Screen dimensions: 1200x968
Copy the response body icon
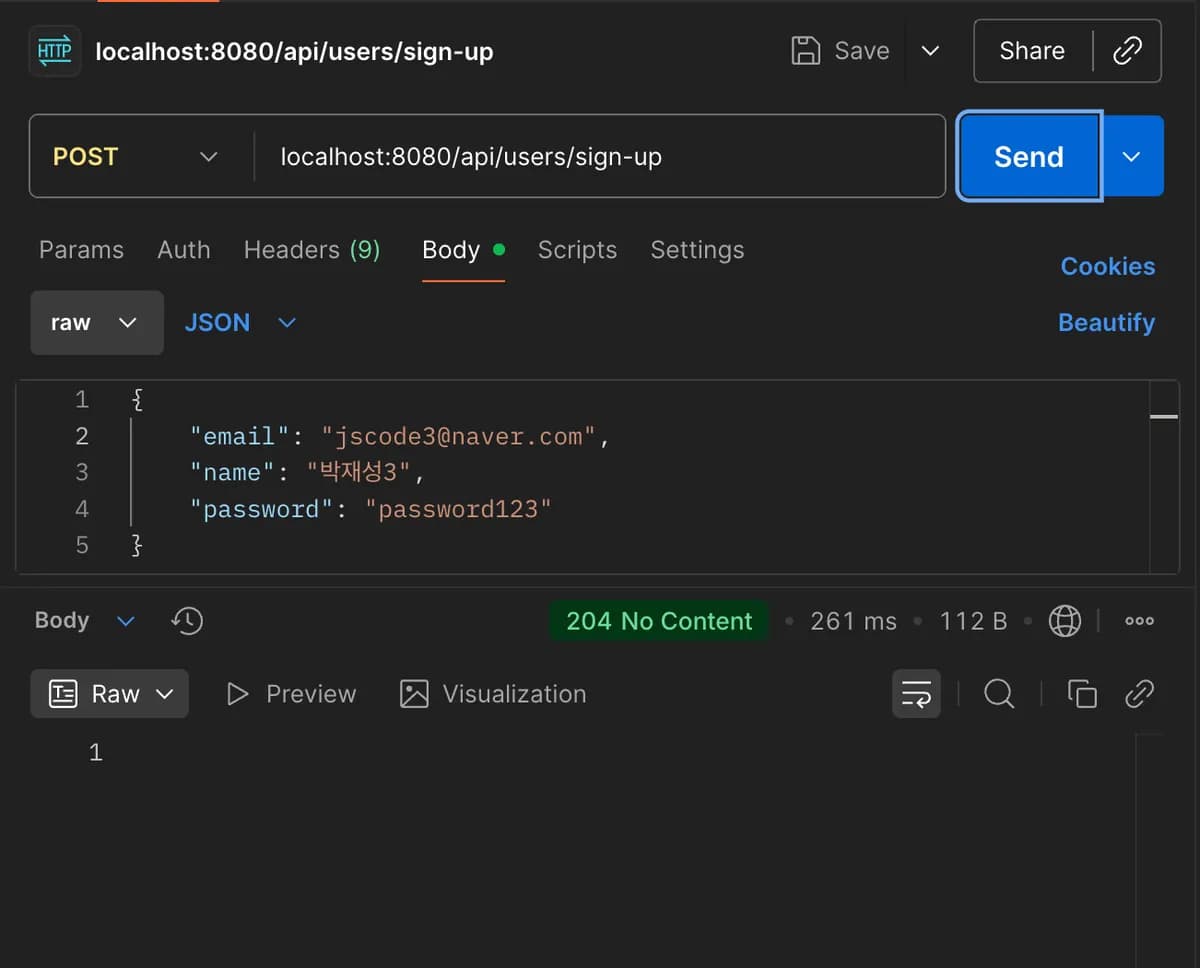click(1082, 694)
